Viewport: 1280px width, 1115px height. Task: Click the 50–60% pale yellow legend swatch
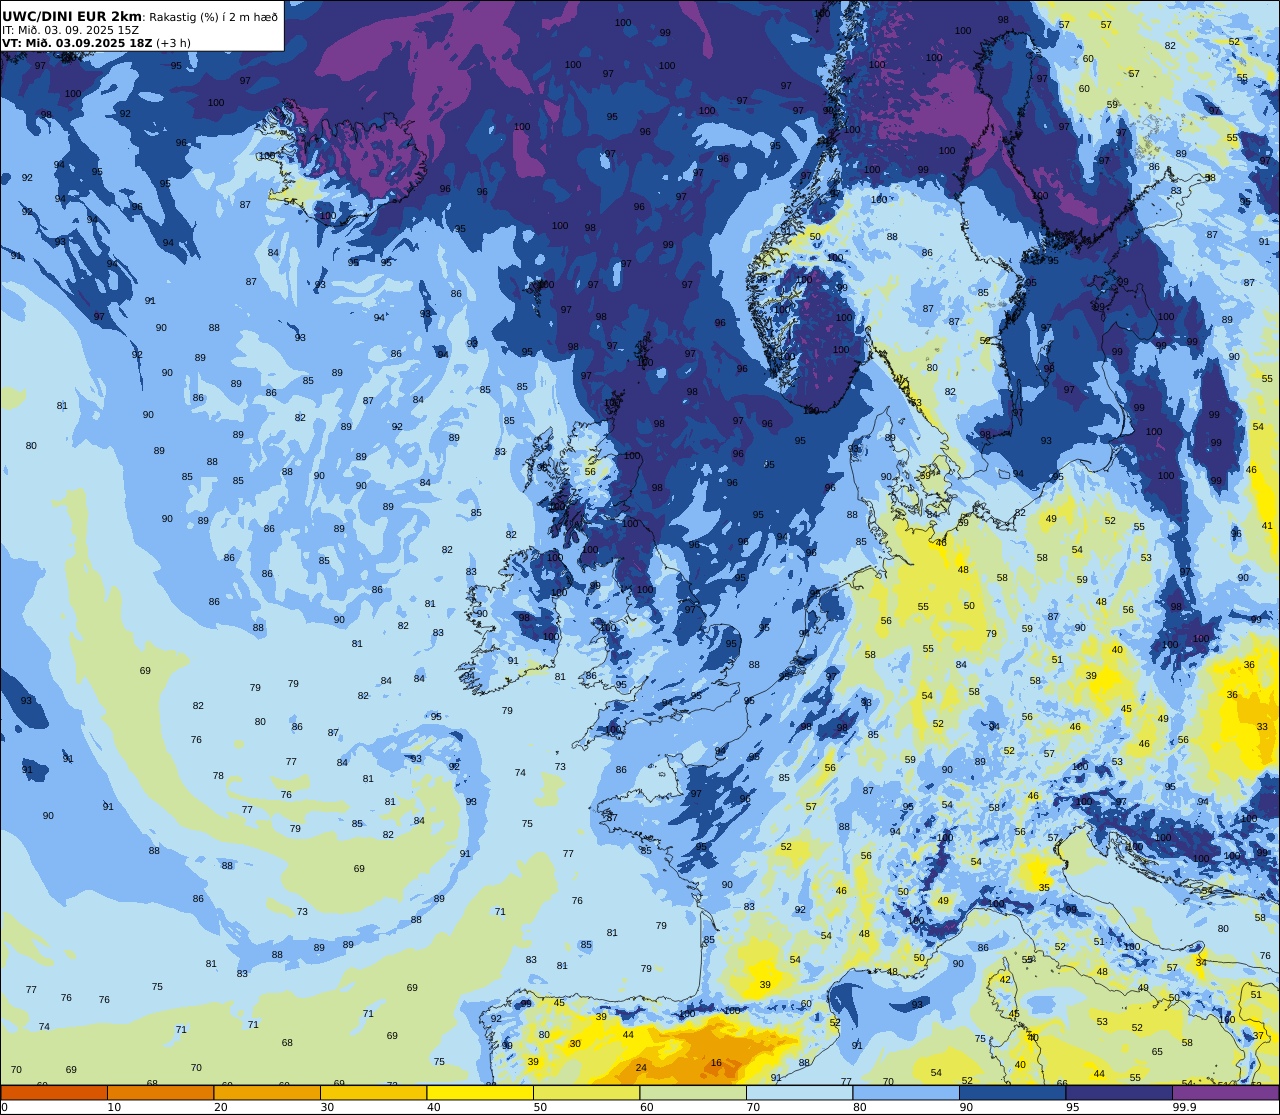pos(586,1093)
